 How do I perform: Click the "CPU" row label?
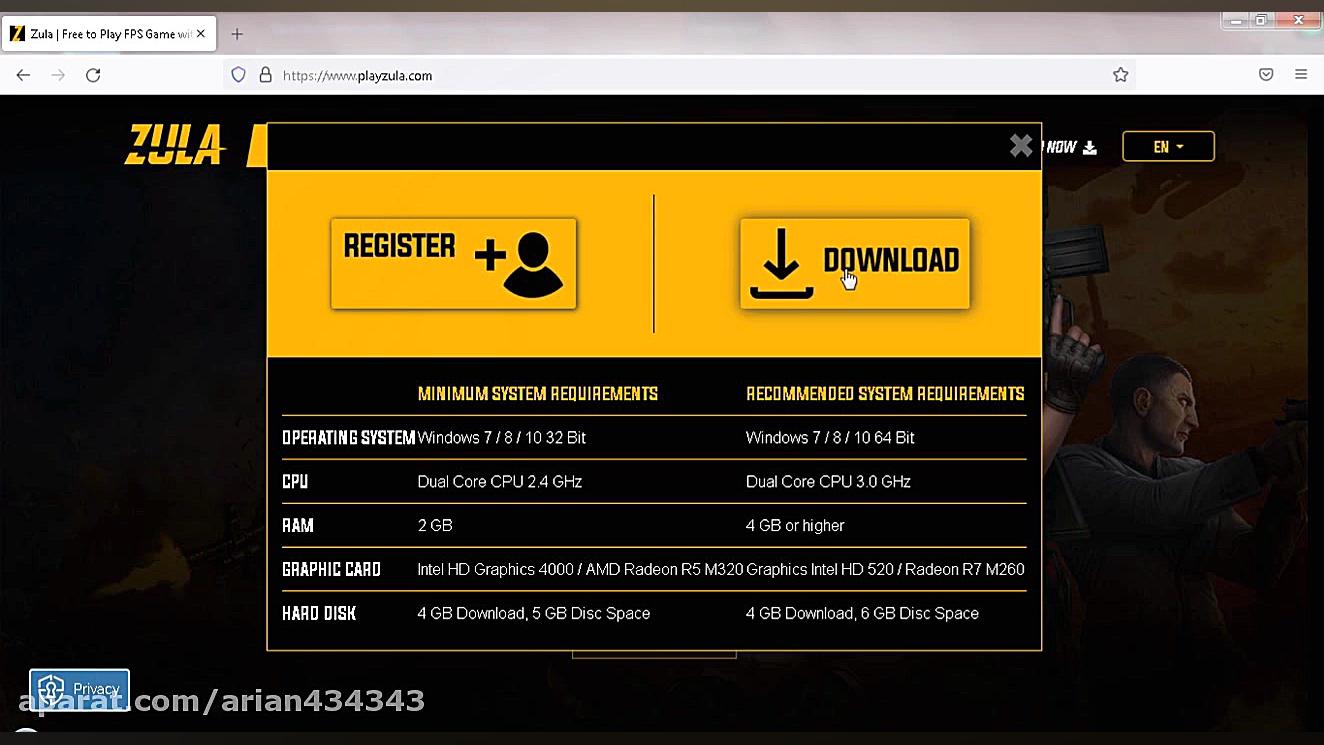tap(295, 482)
